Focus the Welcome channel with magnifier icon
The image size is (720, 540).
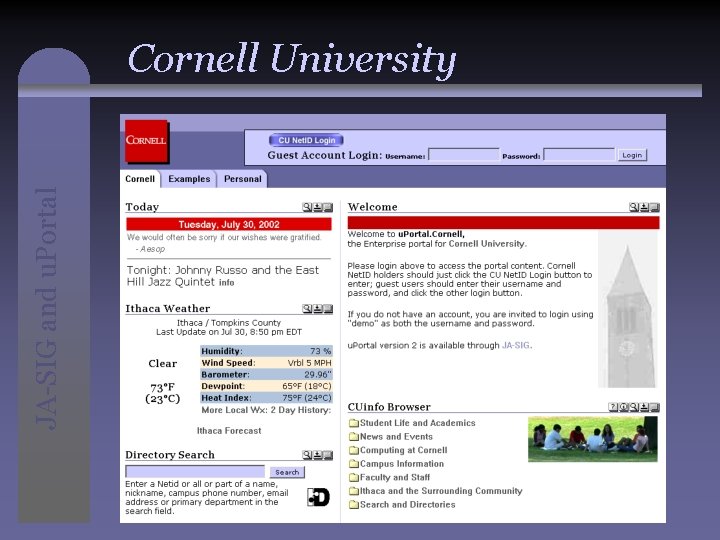click(634, 208)
